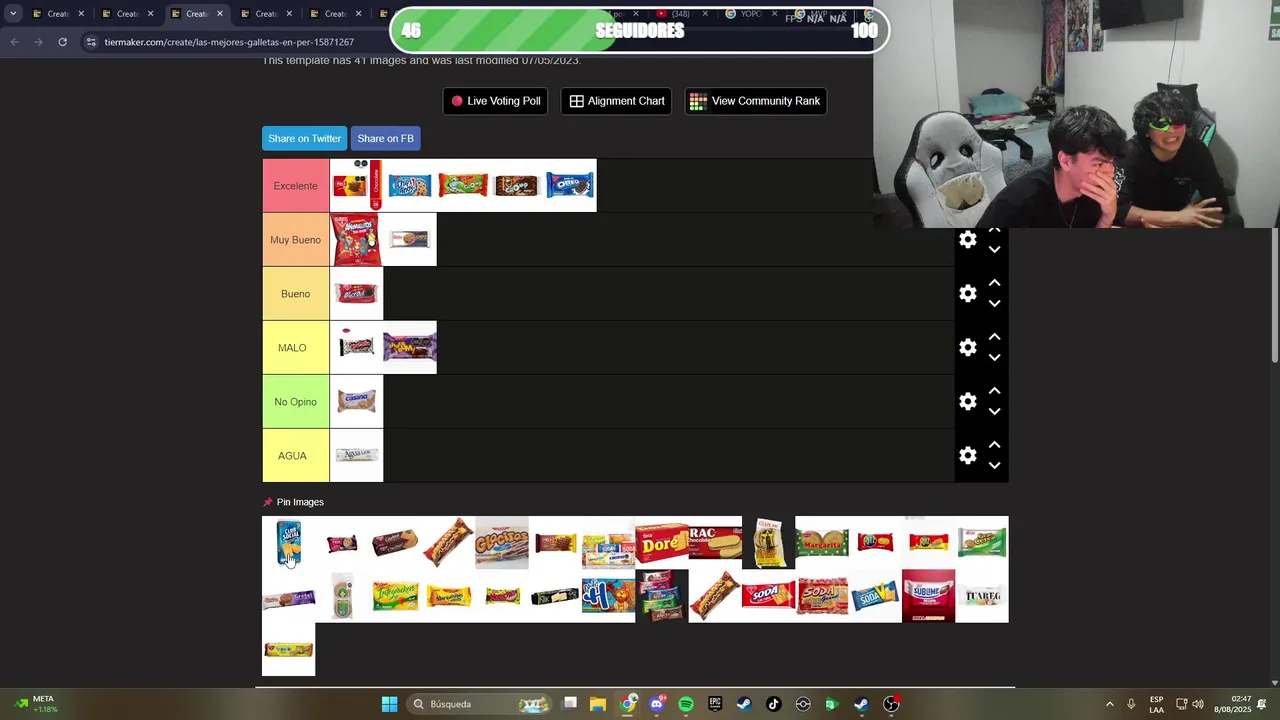Select the Glacitas cookie image
Viewport: 1280px width, 720px height.
point(502,543)
